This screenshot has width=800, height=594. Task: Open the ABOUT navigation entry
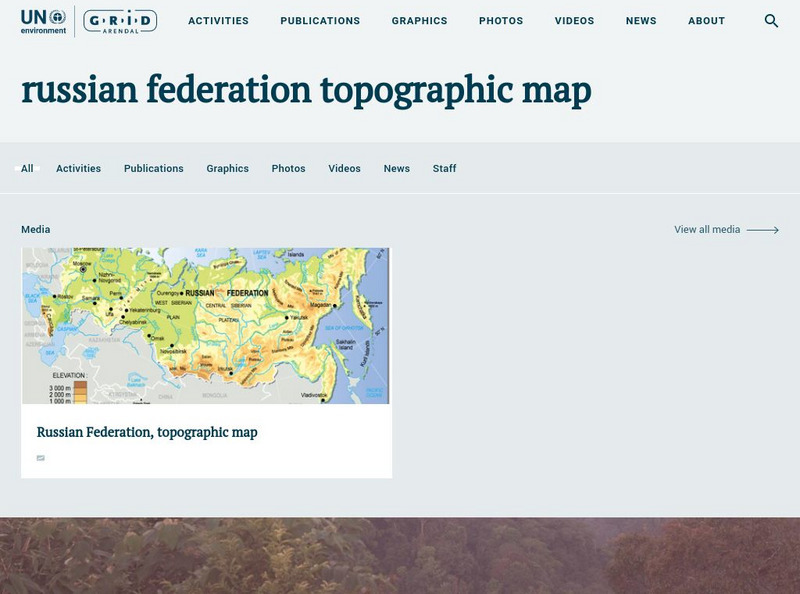tap(707, 20)
